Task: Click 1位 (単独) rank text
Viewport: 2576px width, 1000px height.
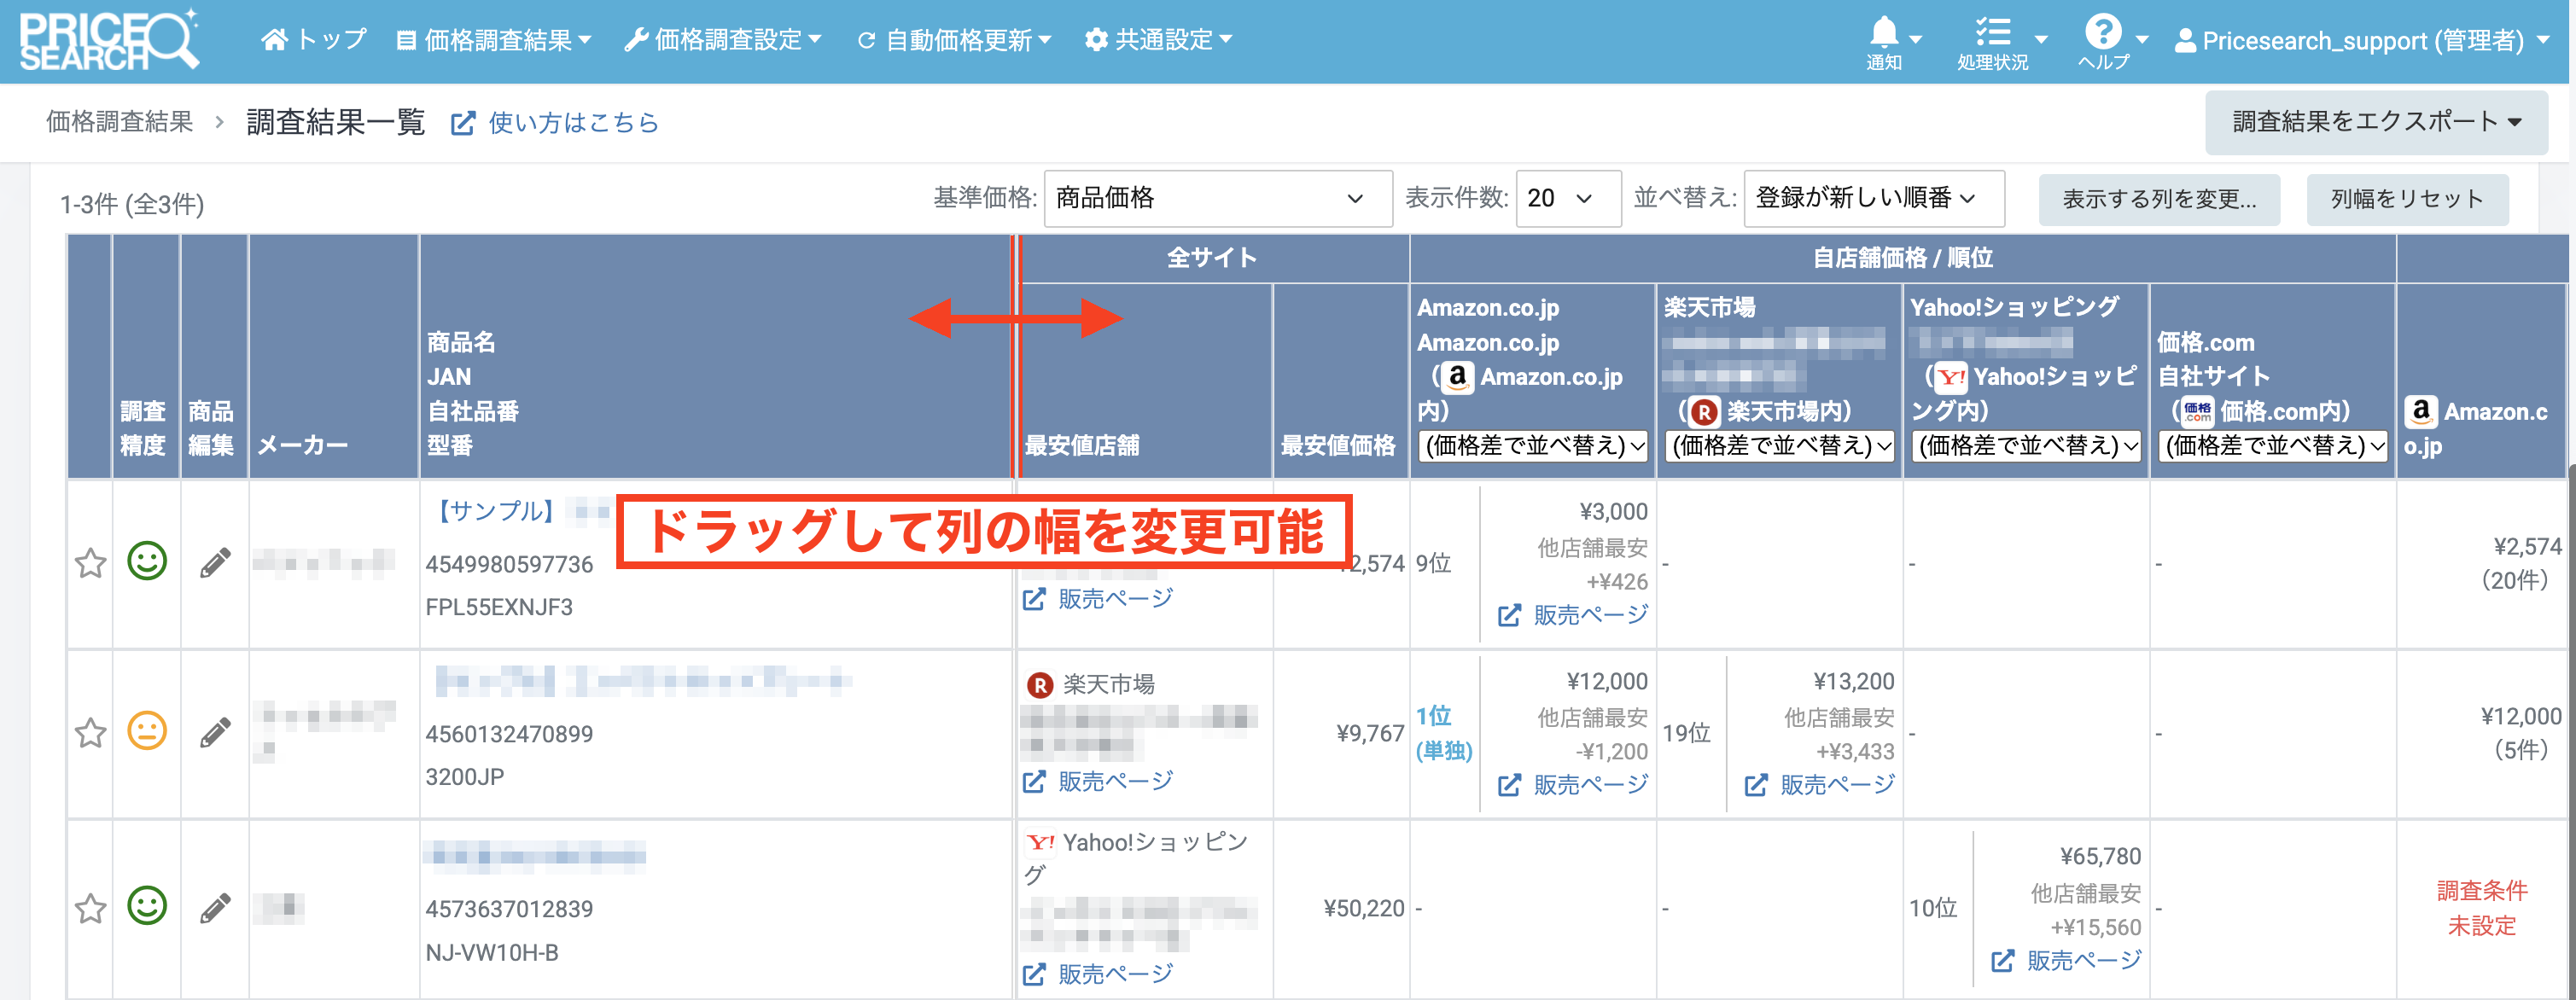Action: click(x=1443, y=733)
